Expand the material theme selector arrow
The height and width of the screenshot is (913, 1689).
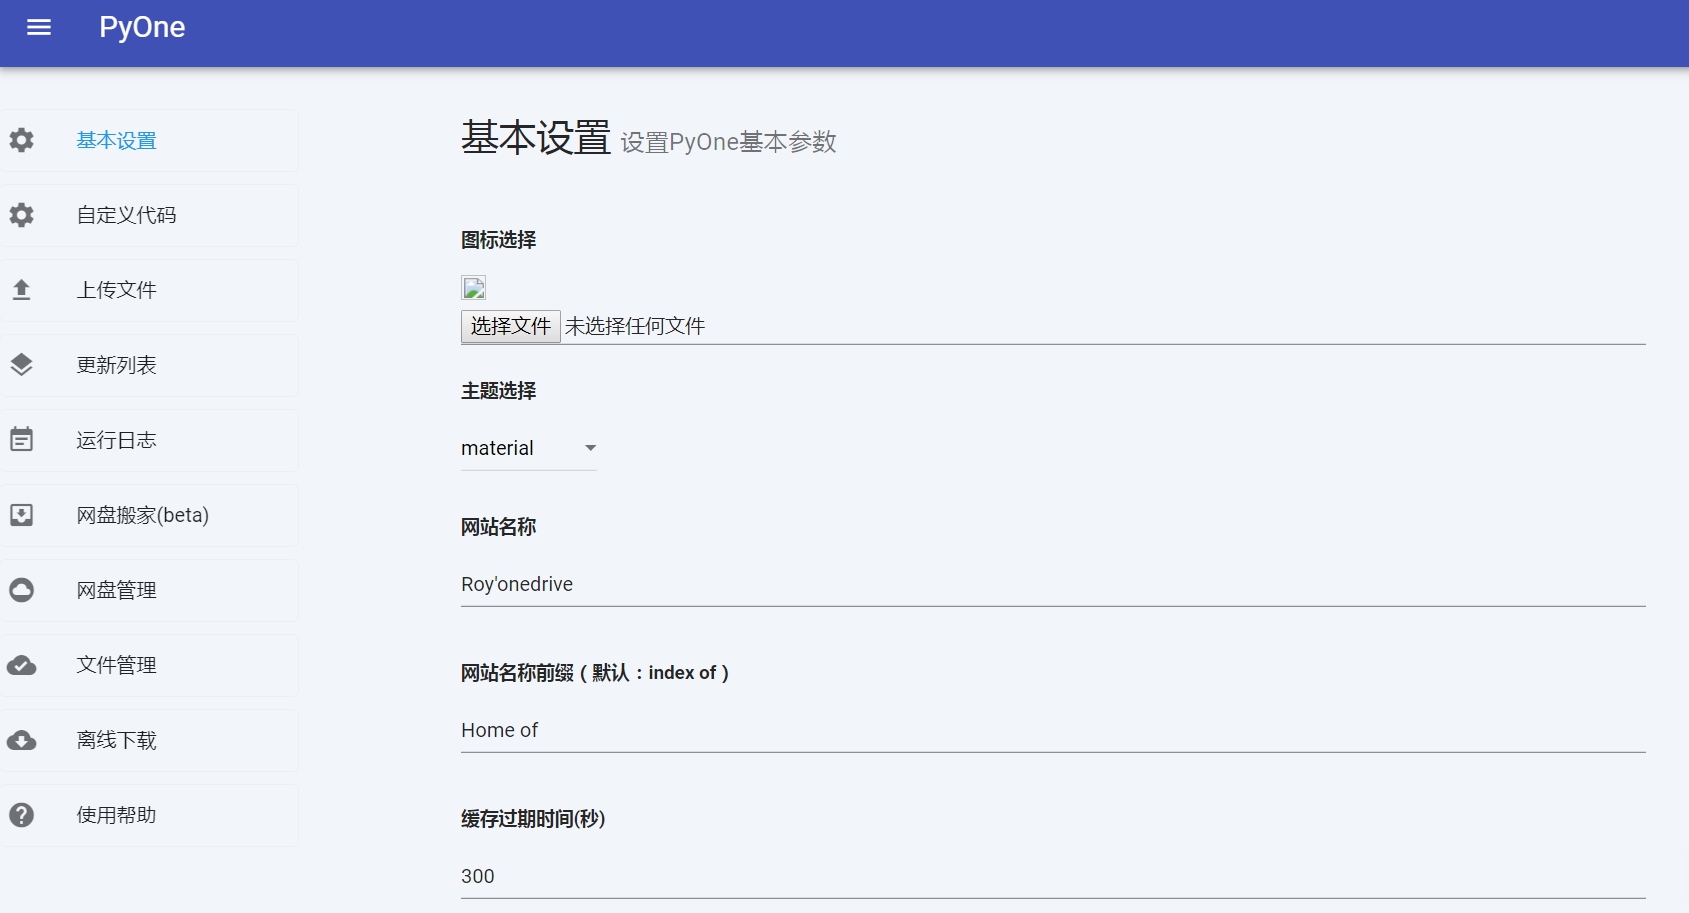click(590, 448)
